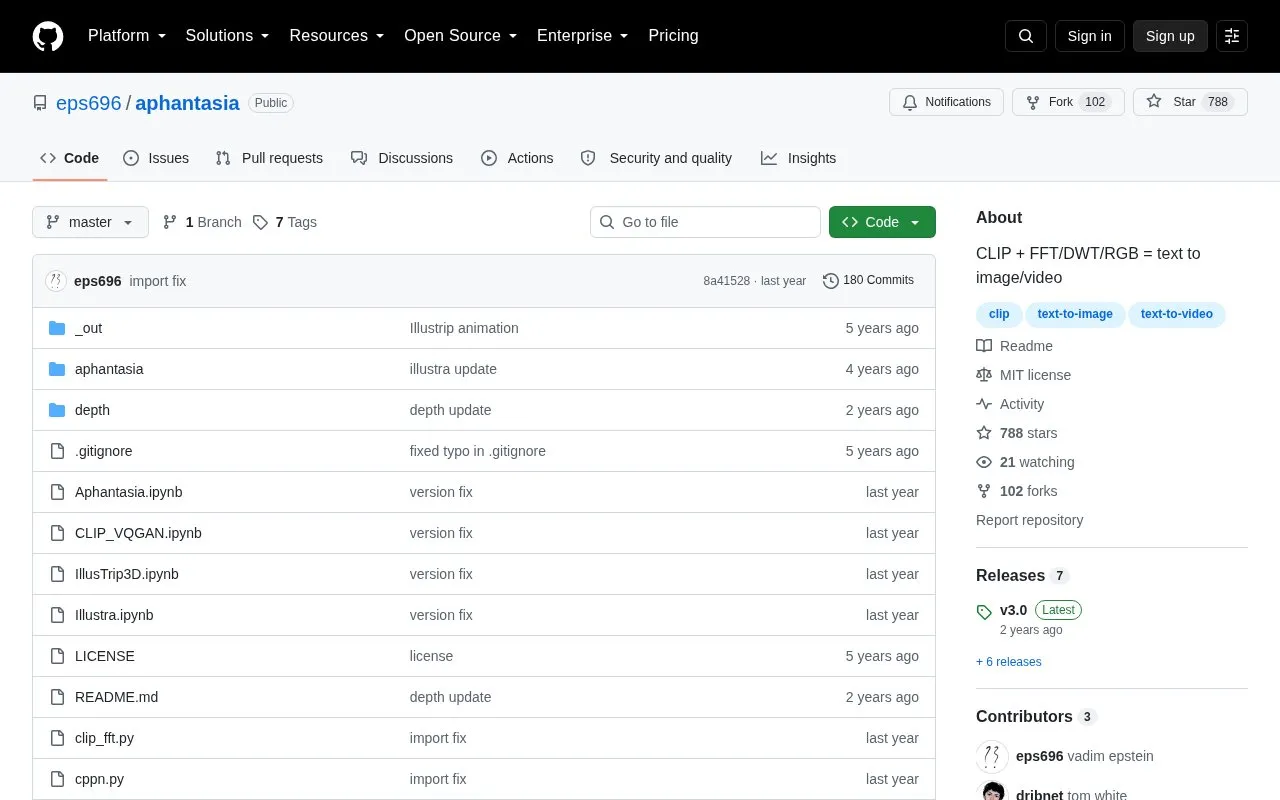
Task: Click the depth folder icon
Action: click(57, 410)
